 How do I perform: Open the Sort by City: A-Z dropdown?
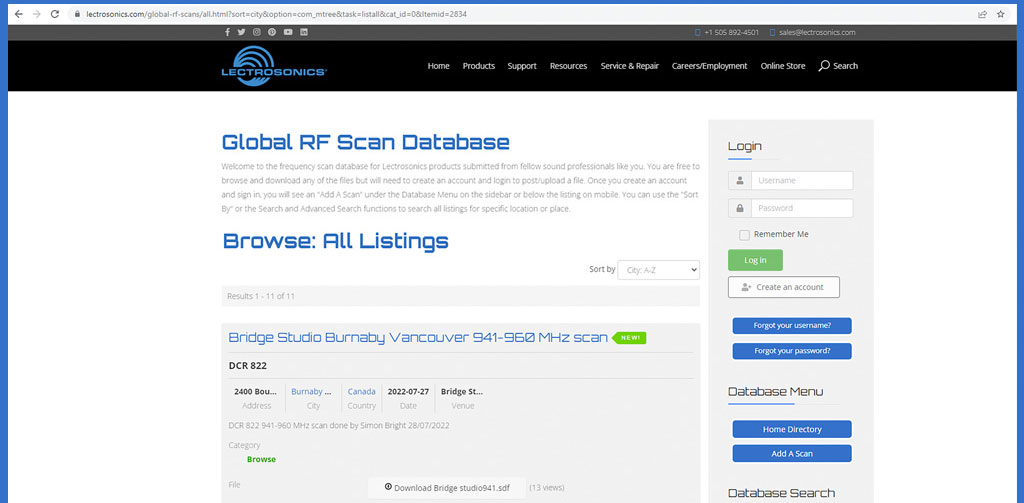[658, 270]
